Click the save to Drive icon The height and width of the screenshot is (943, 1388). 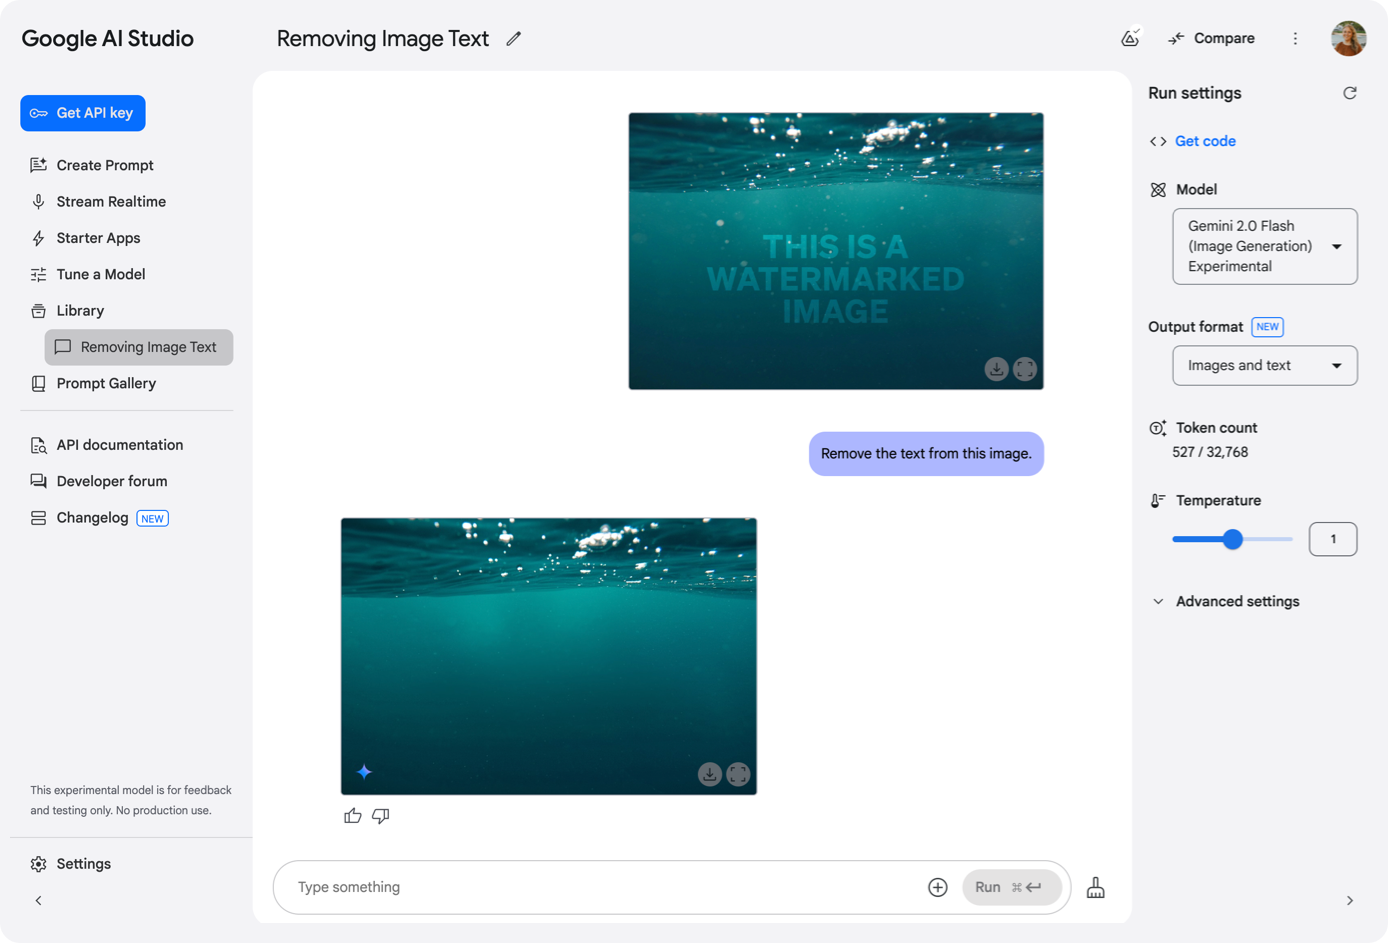1130,38
